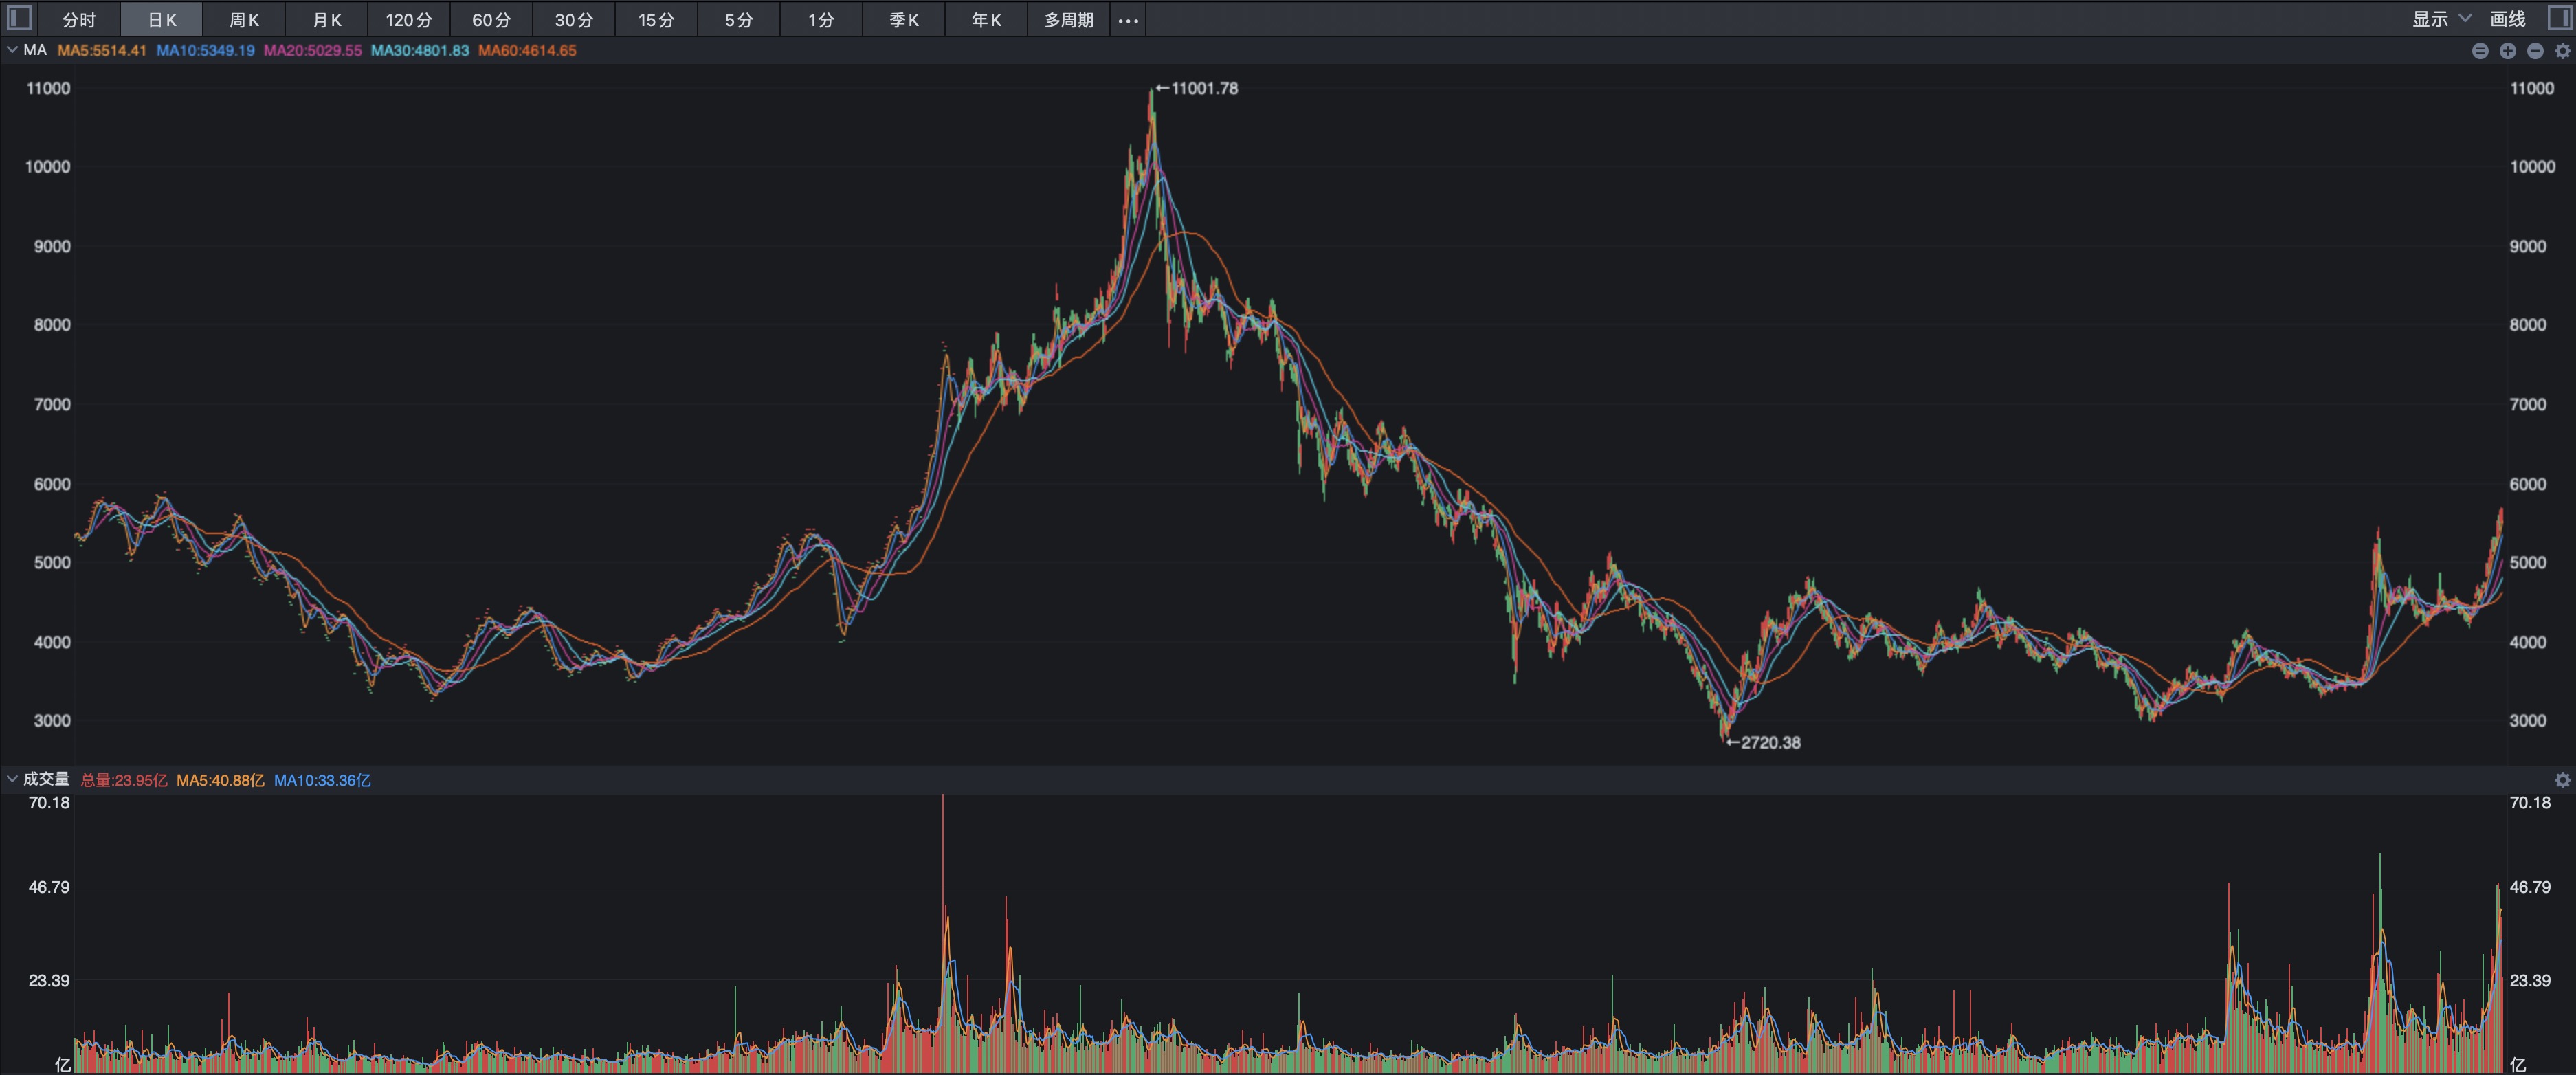Switch to 周K weekly tab

(x=244, y=20)
